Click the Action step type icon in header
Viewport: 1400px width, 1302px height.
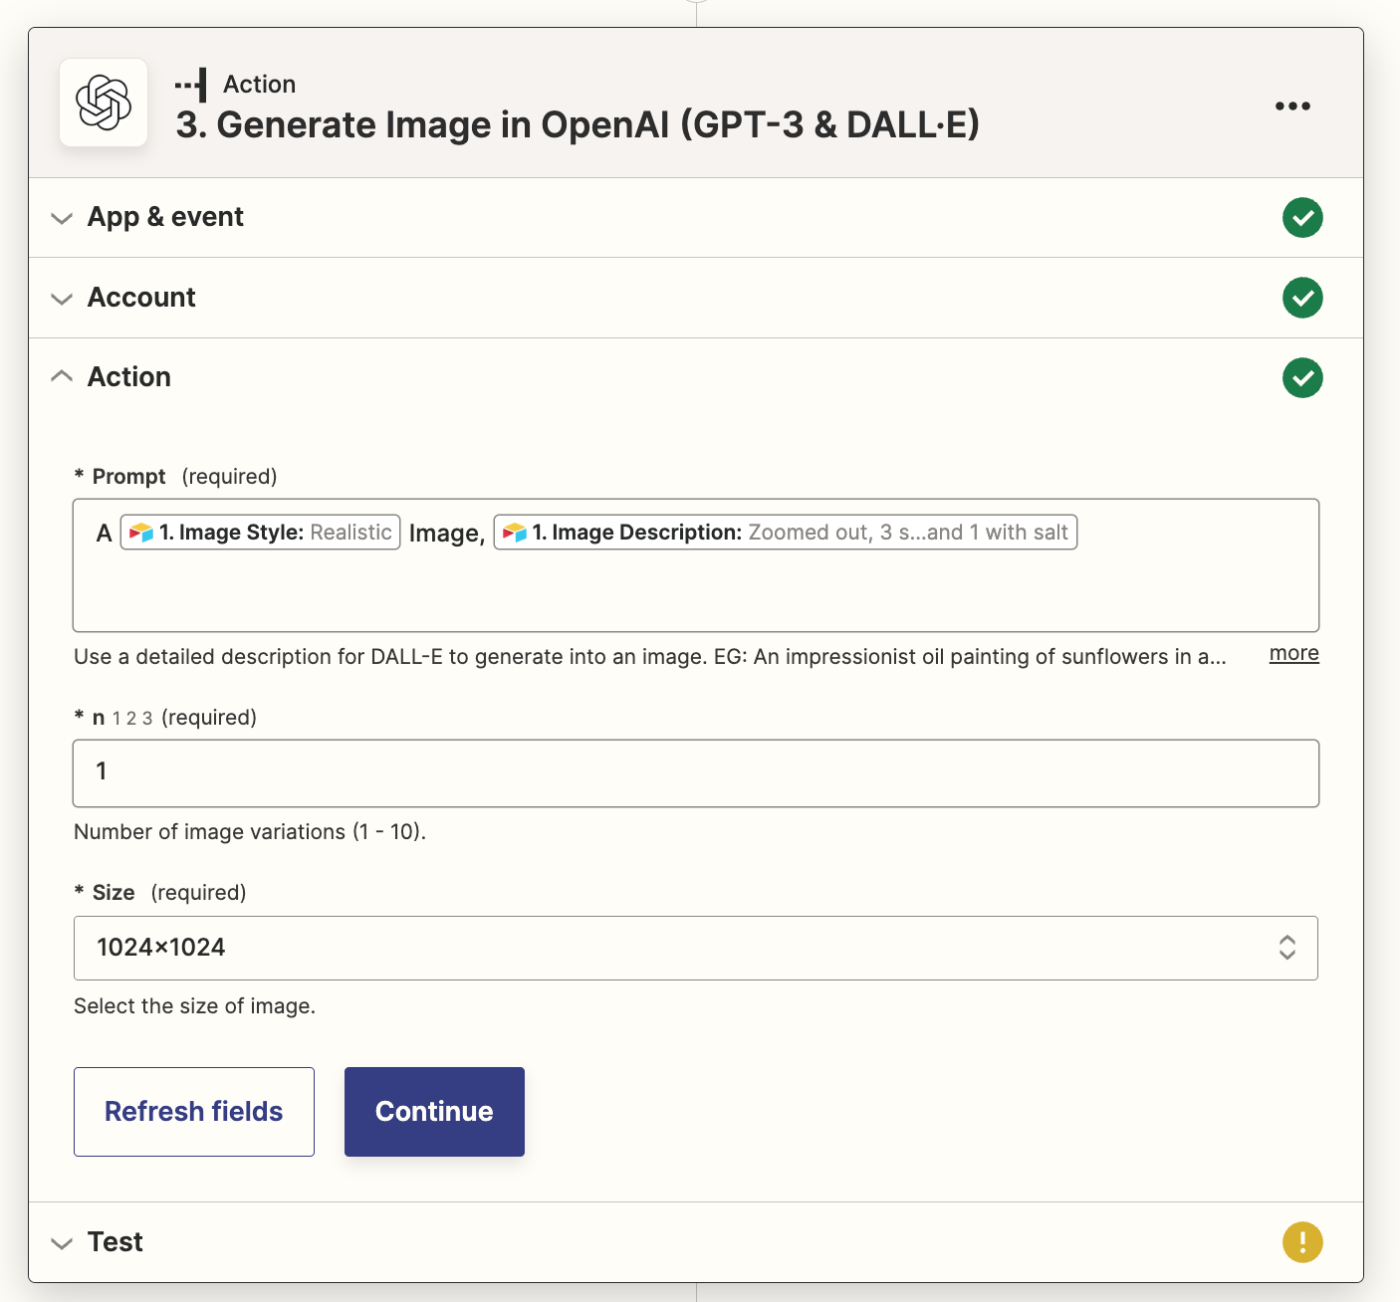[x=191, y=85]
